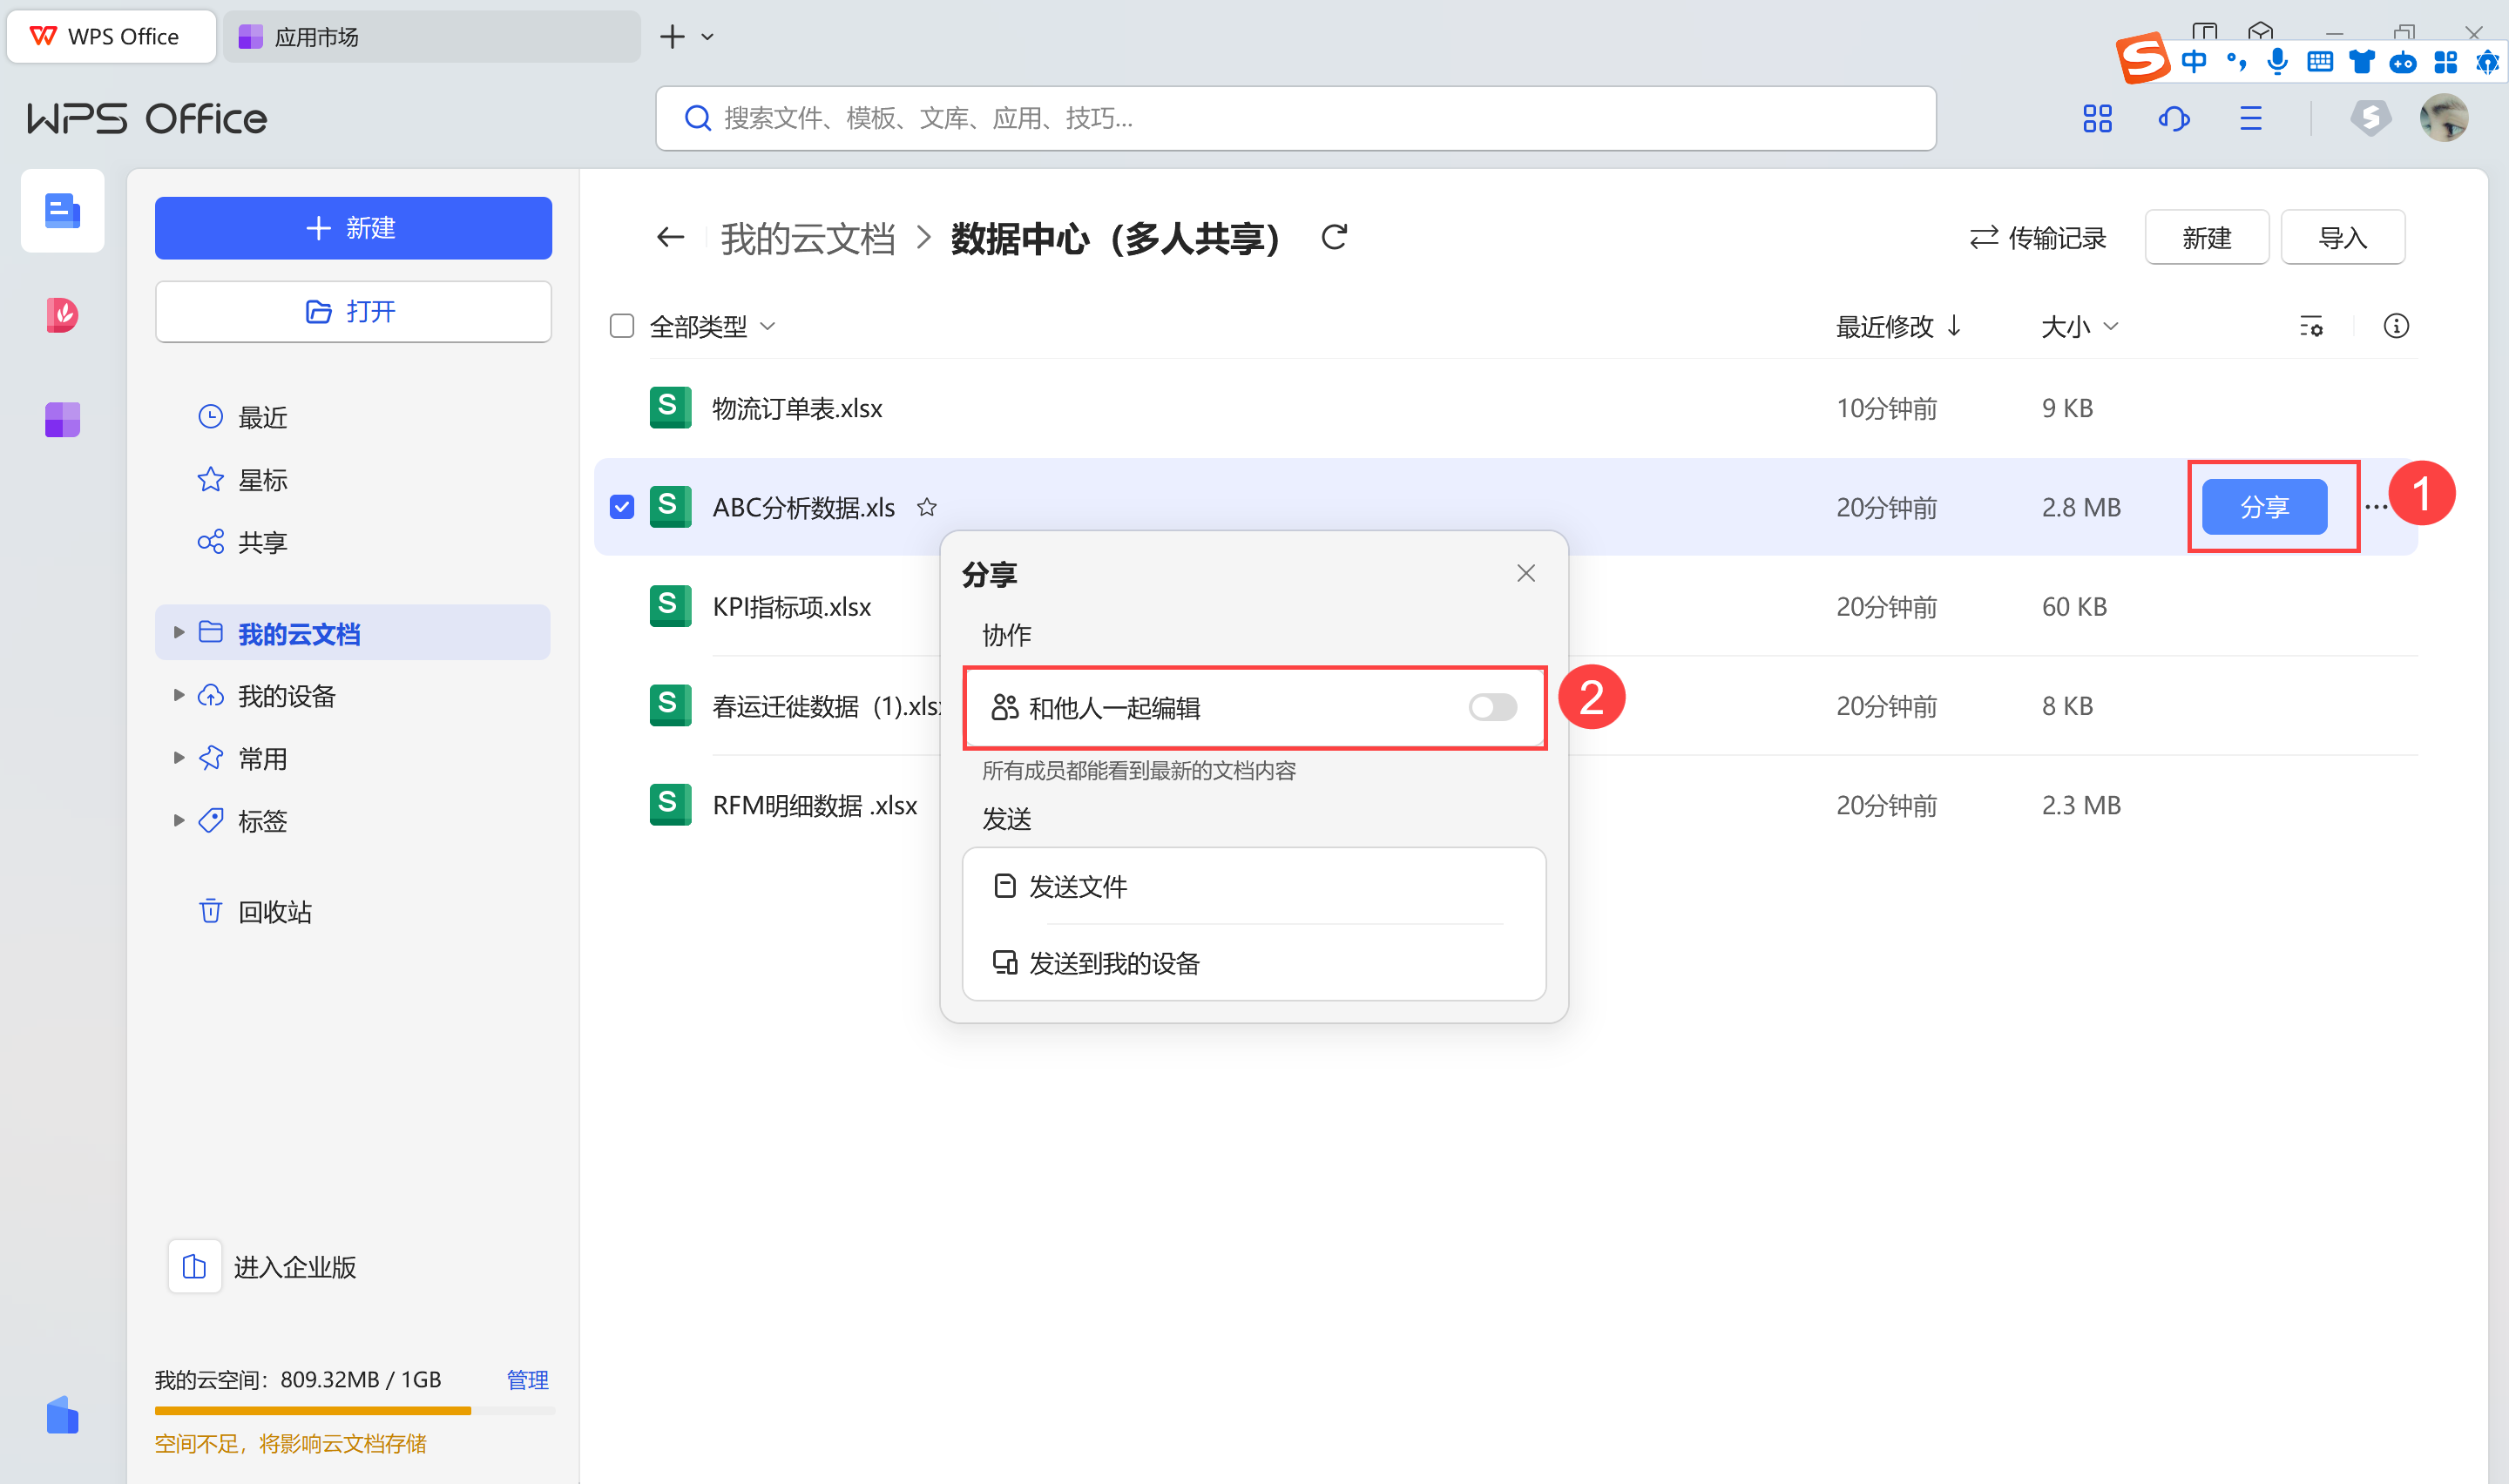Open the application grid icon in the header
This screenshot has height=1484, width=2509.
coord(2097,119)
